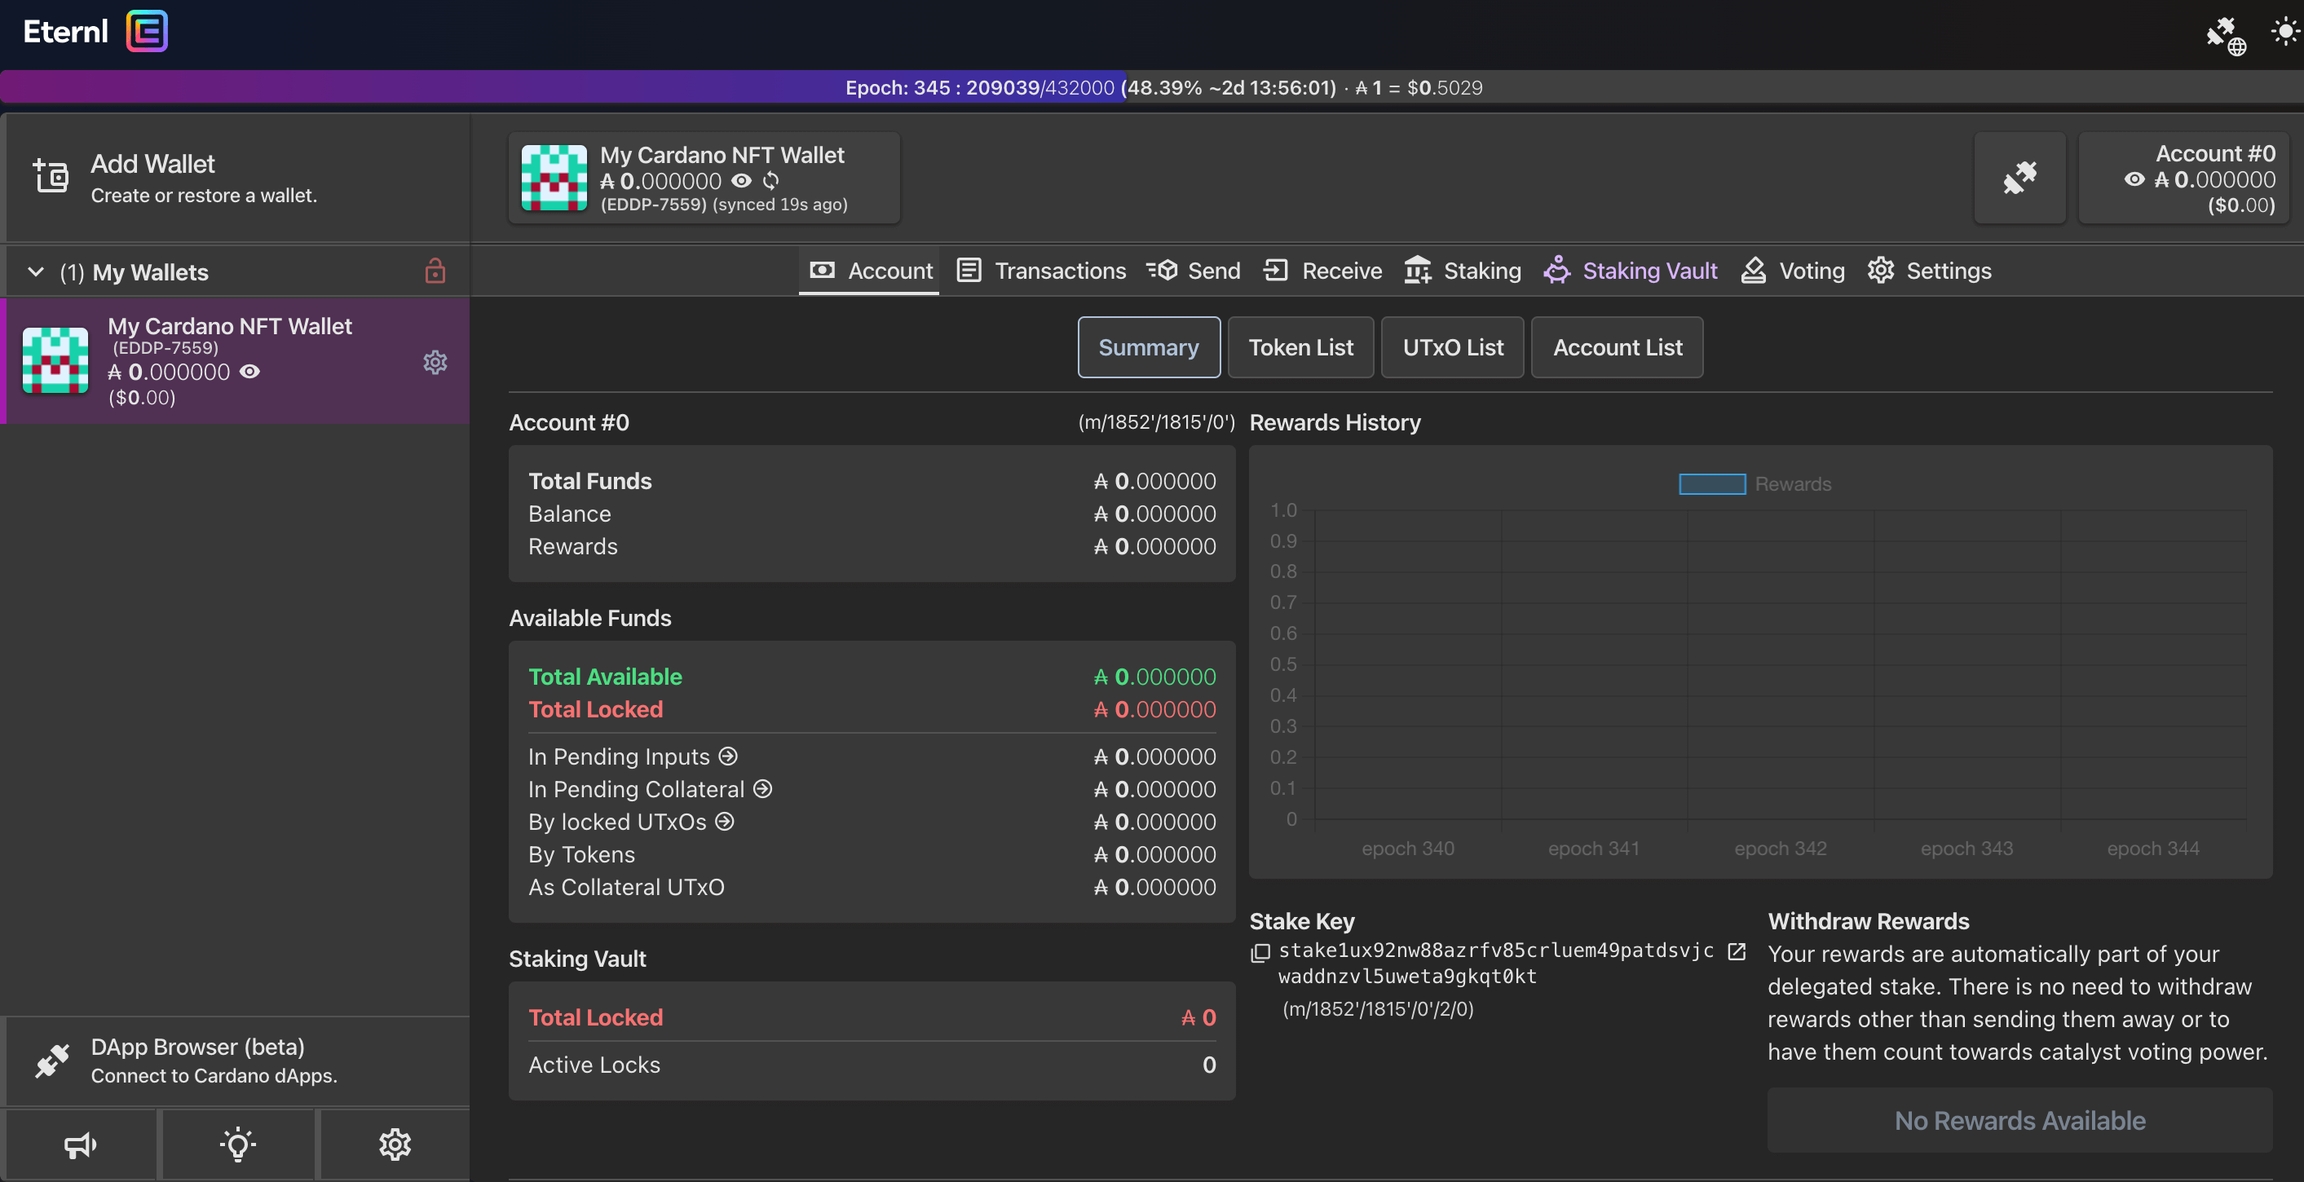Switch theme with sun icon
Viewport: 2304px width, 1182px height.
(2284, 32)
